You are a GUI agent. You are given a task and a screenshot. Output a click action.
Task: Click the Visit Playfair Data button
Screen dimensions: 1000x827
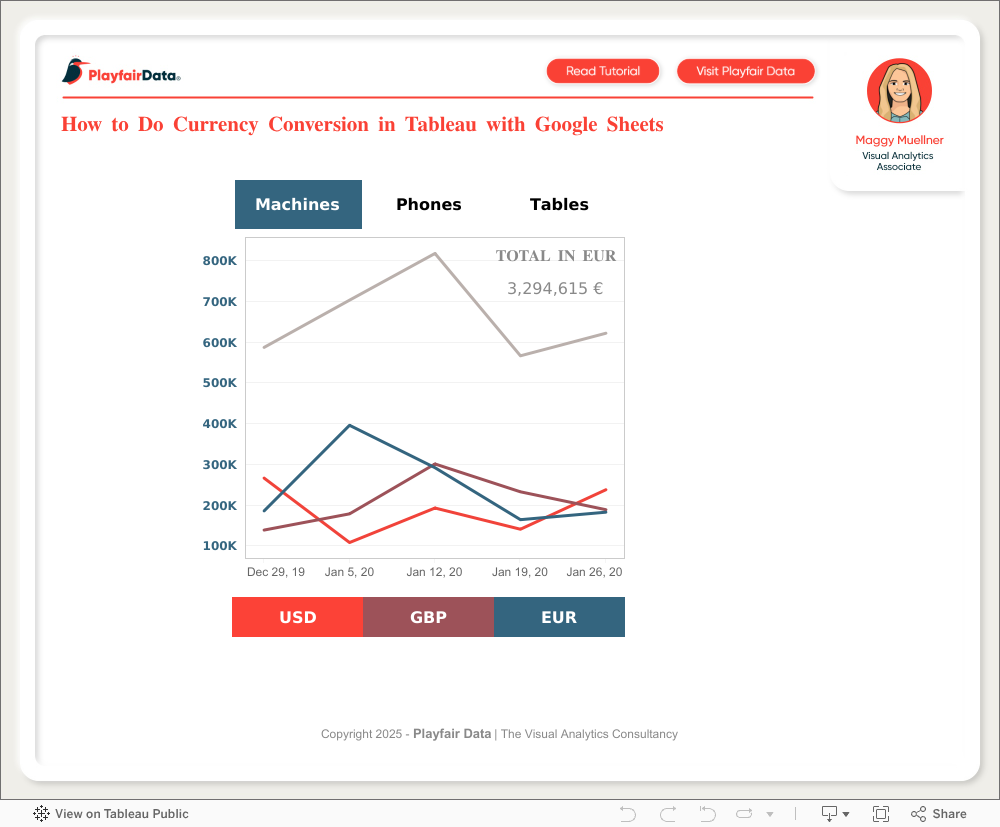point(746,71)
